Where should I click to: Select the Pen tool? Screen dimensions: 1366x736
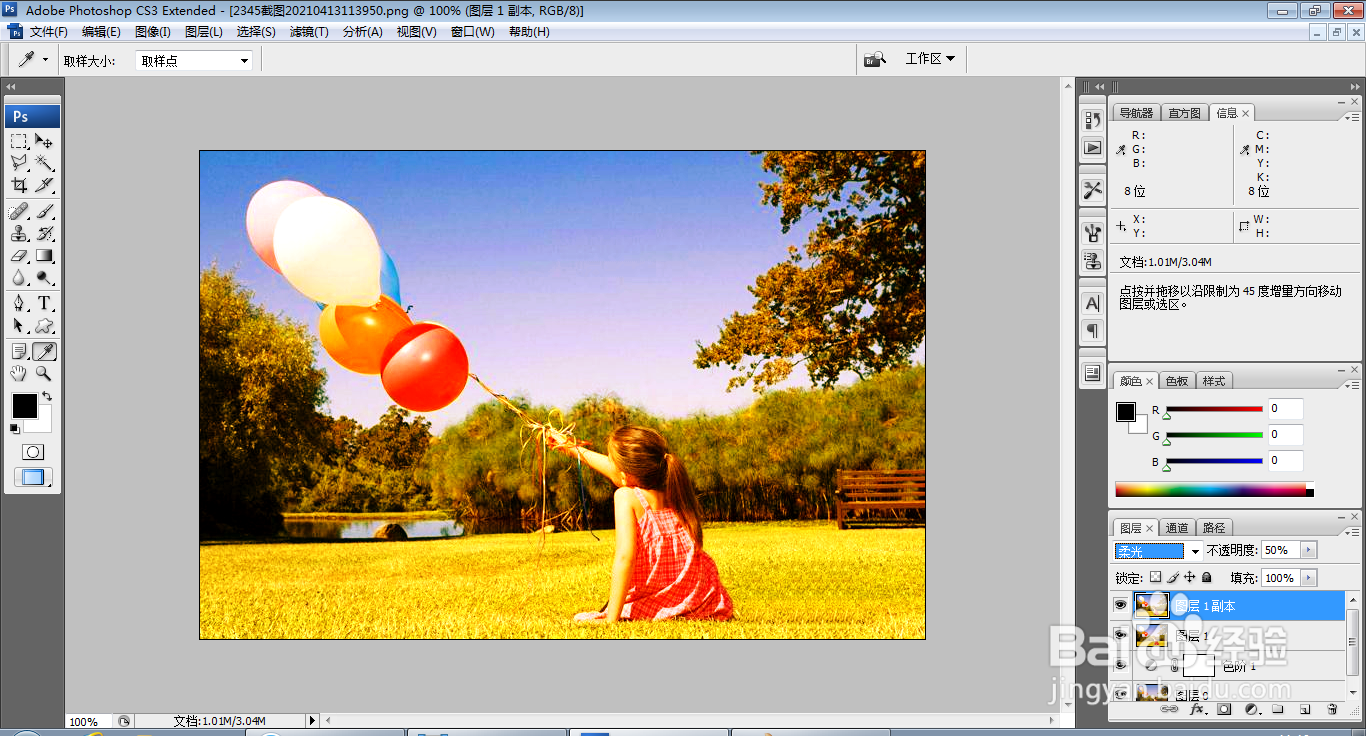(20, 303)
